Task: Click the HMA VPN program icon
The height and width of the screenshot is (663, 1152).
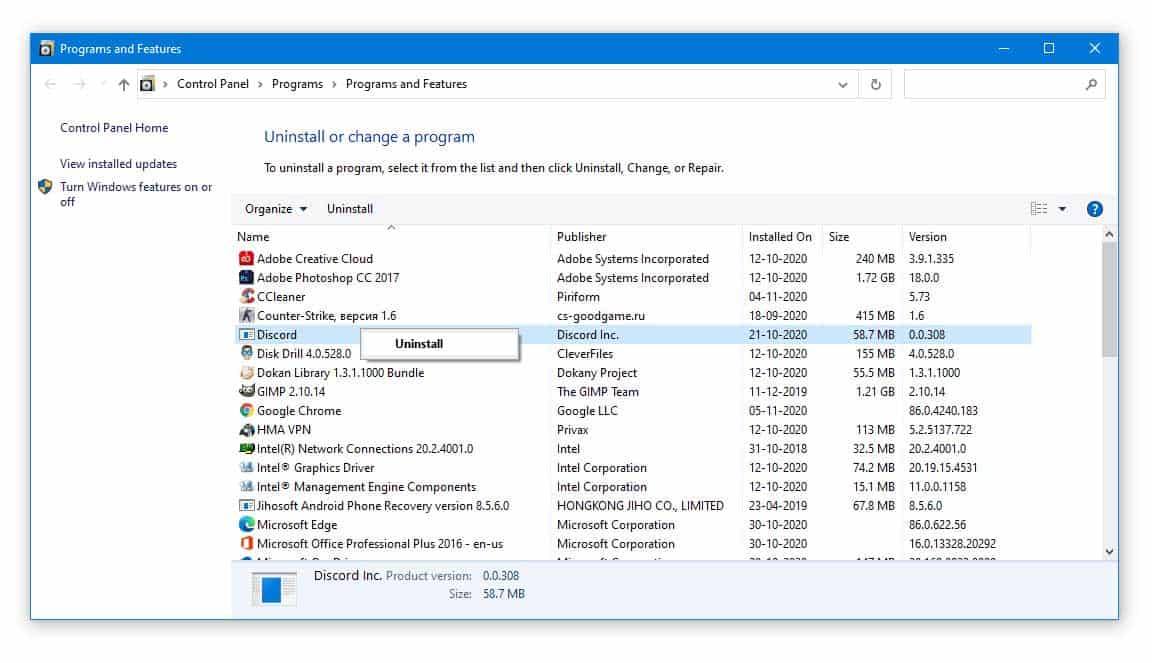Action: coord(246,429)
